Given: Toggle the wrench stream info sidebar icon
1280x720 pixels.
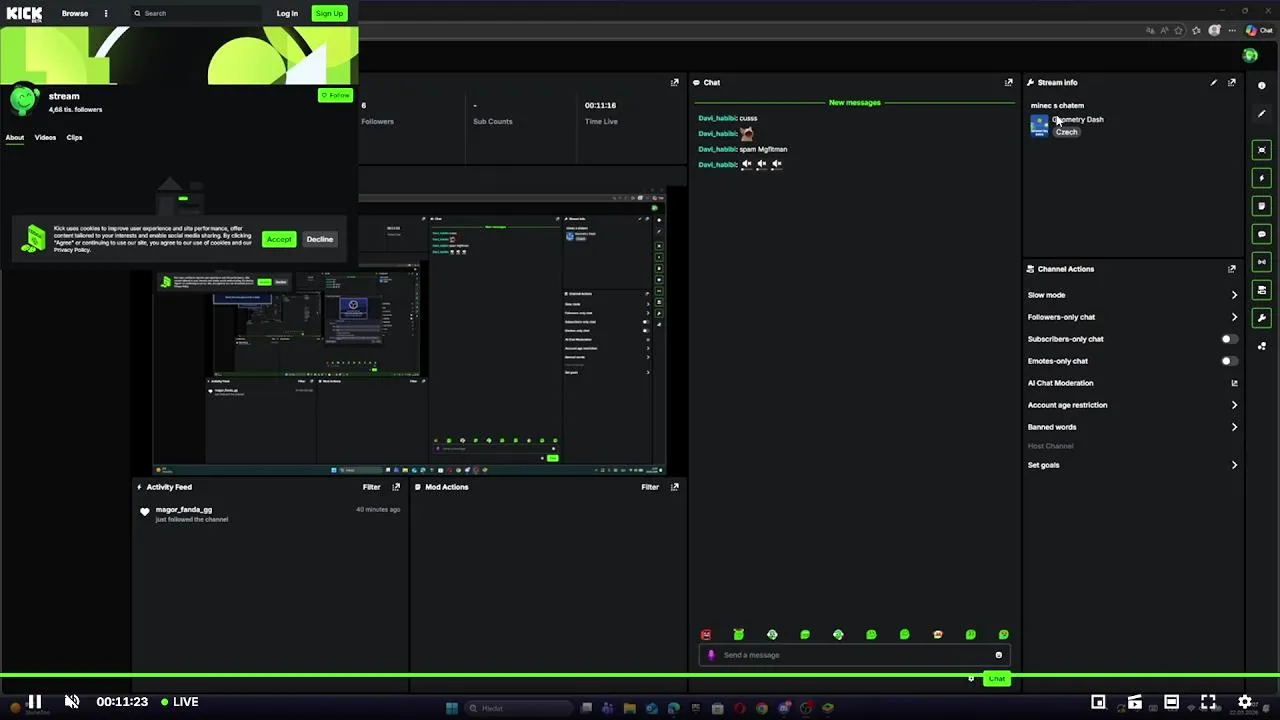Looking at the screenshot, I should (x=1262, y=318).
